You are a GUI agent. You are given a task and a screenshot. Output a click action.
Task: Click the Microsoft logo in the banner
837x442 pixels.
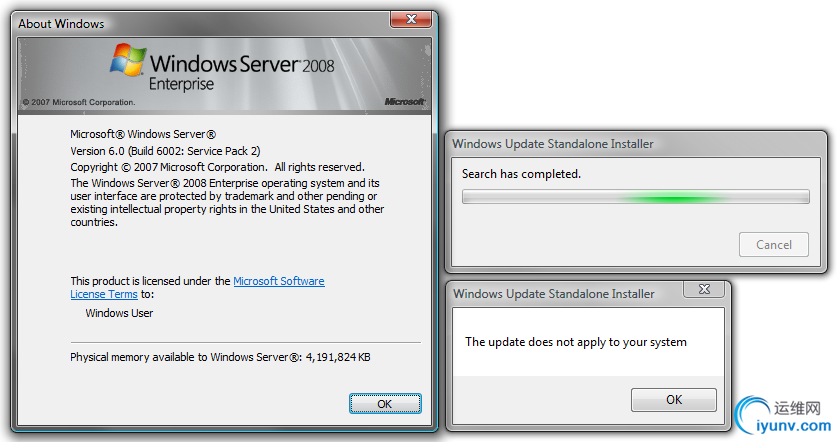(x=405, y=101)
